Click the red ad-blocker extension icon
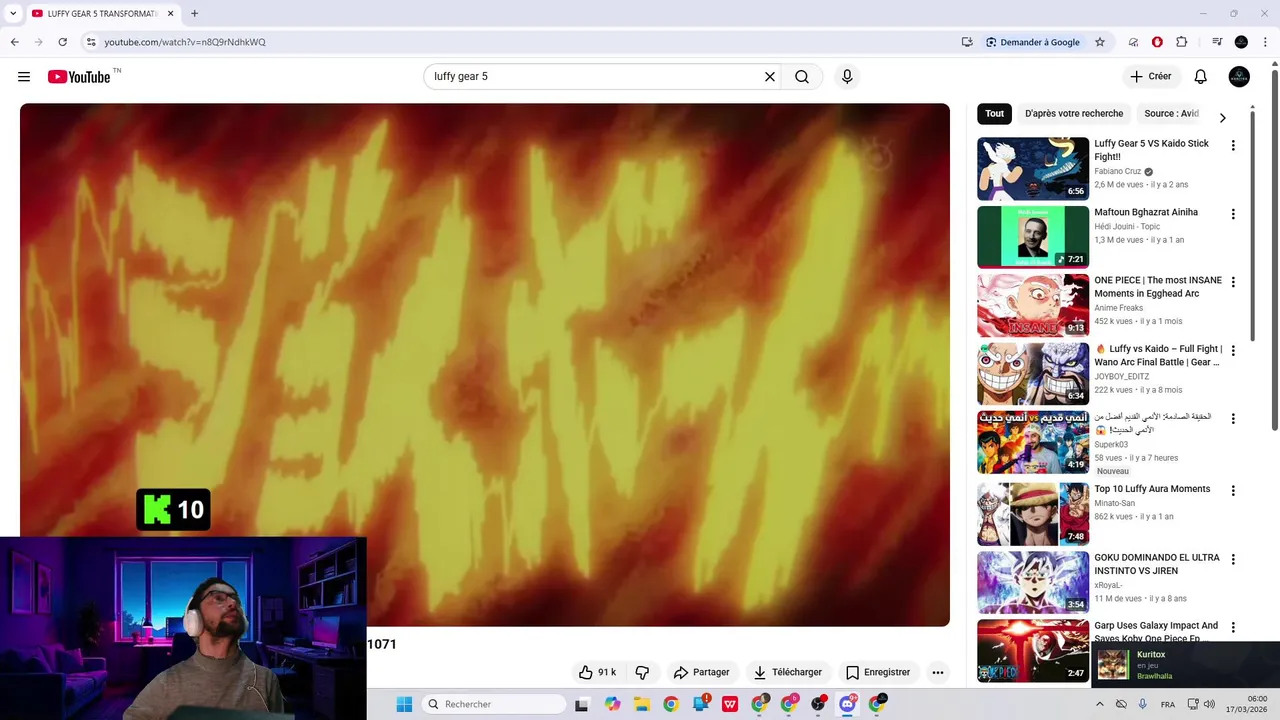 (x=1157, y=42)
